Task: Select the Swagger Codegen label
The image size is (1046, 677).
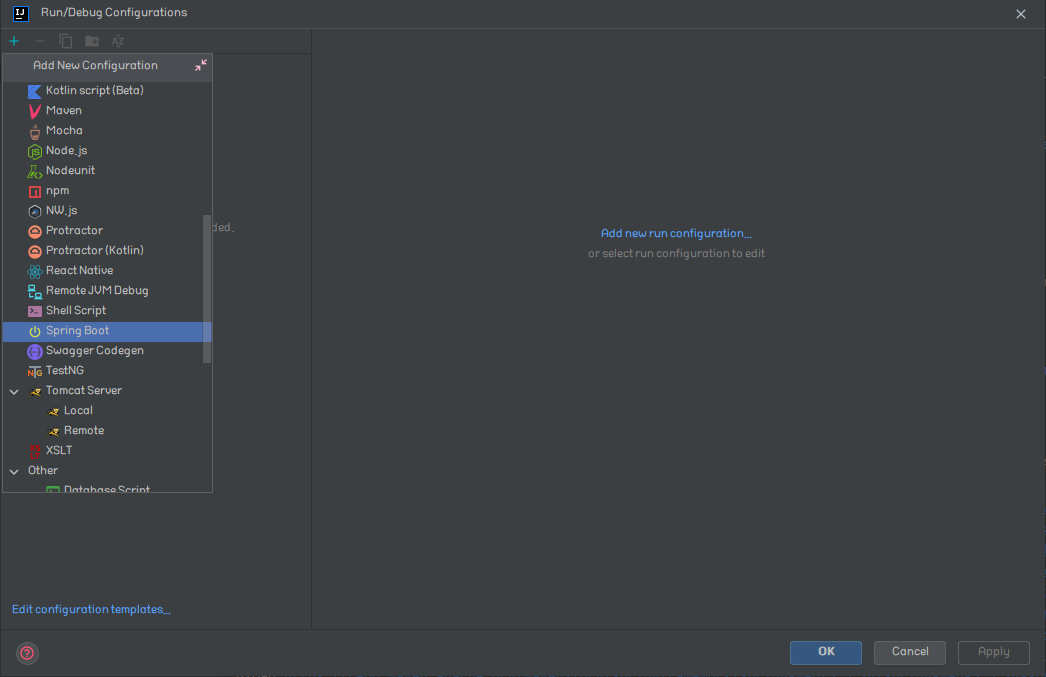Action: (x=95, y=351)
